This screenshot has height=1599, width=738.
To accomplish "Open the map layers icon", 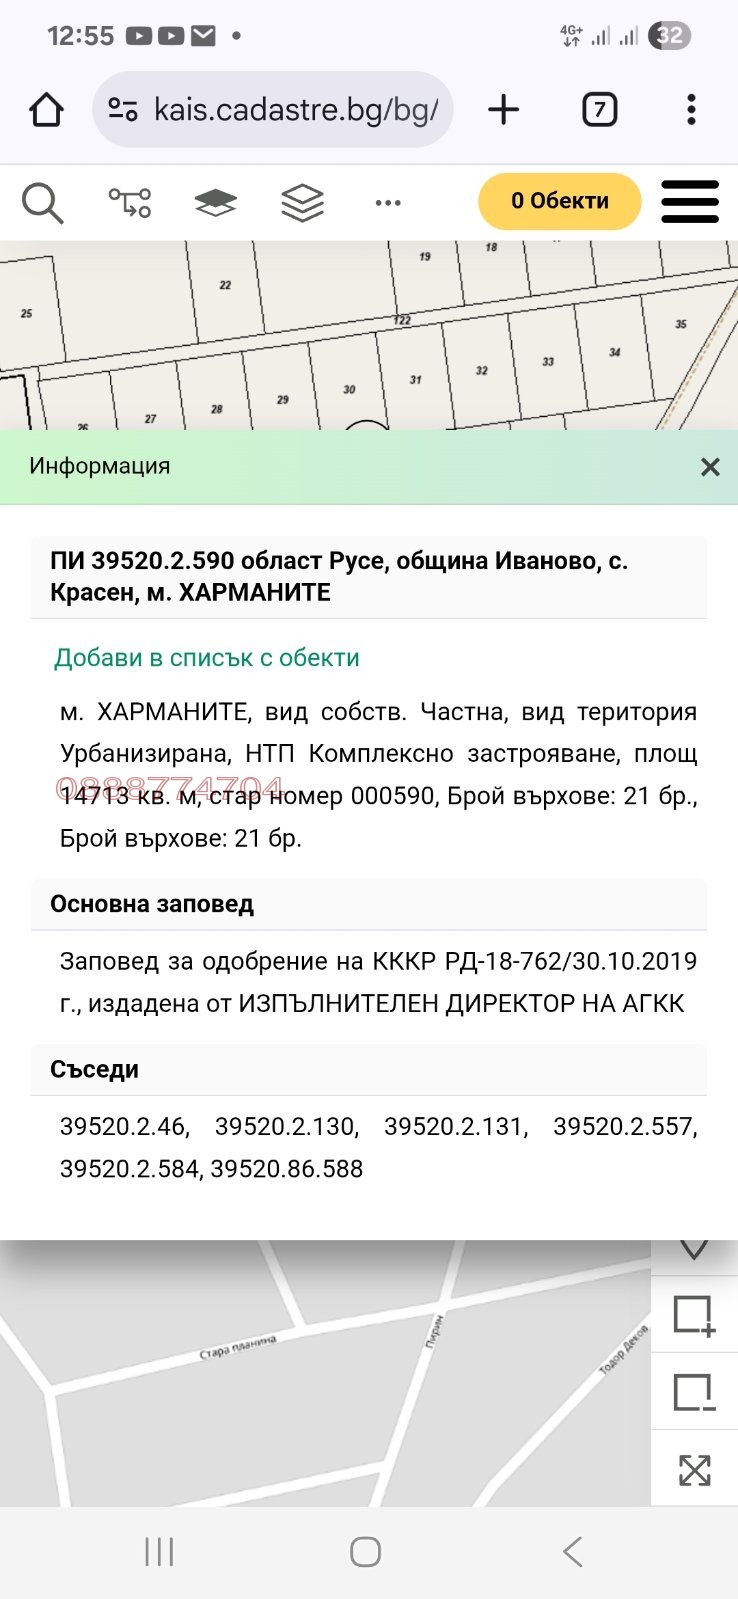I will (x=214, y=202).
